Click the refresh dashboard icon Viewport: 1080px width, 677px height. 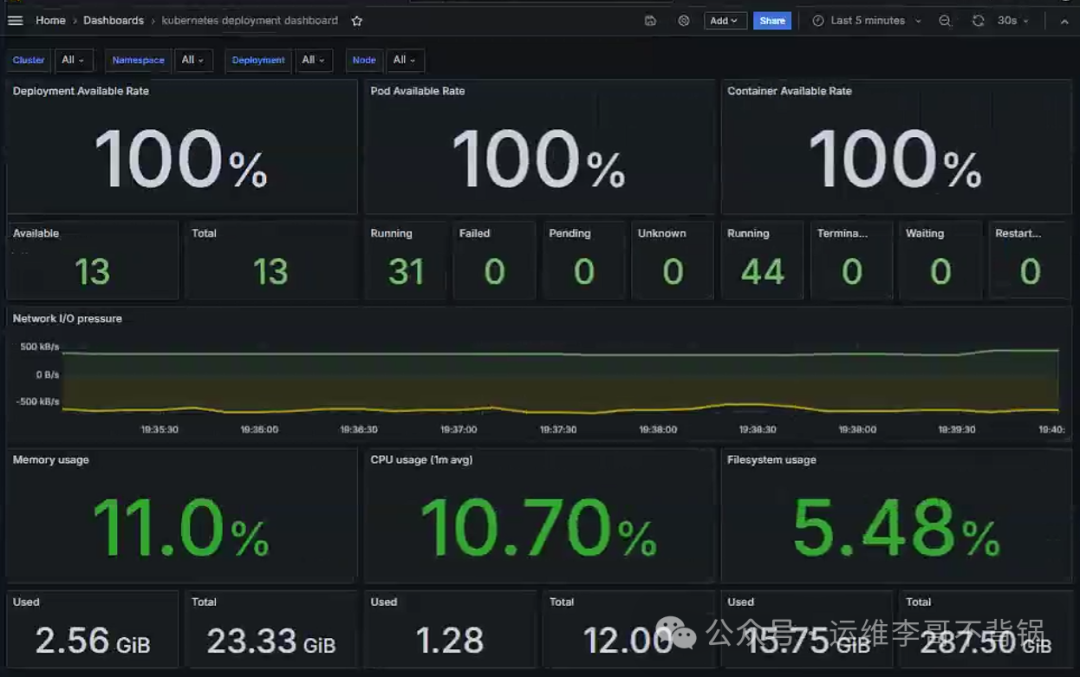point(978,21)
